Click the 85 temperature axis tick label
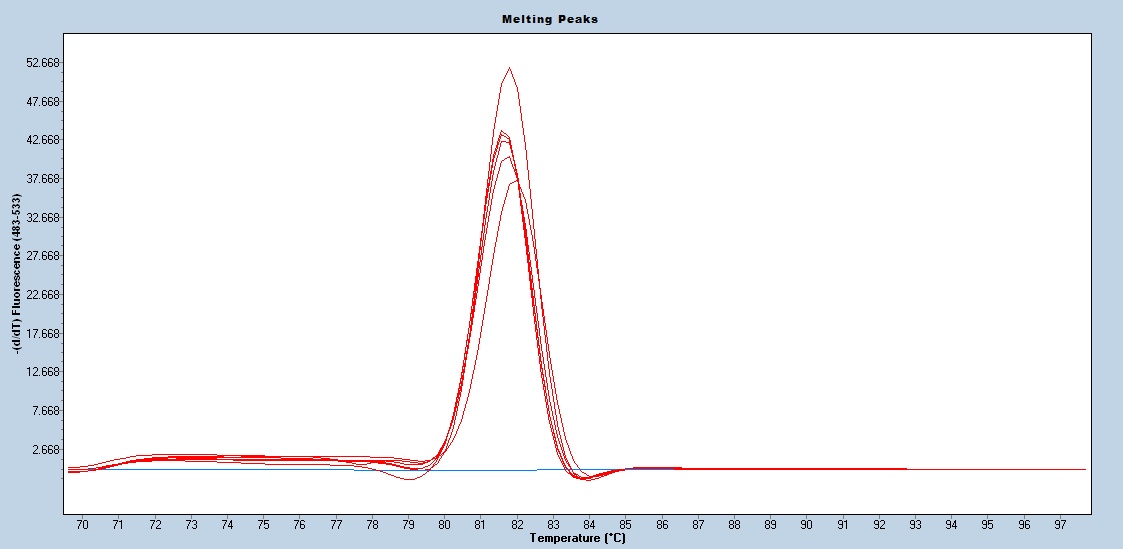Screen dimensions: 1123x549 [x=625, y=524]
